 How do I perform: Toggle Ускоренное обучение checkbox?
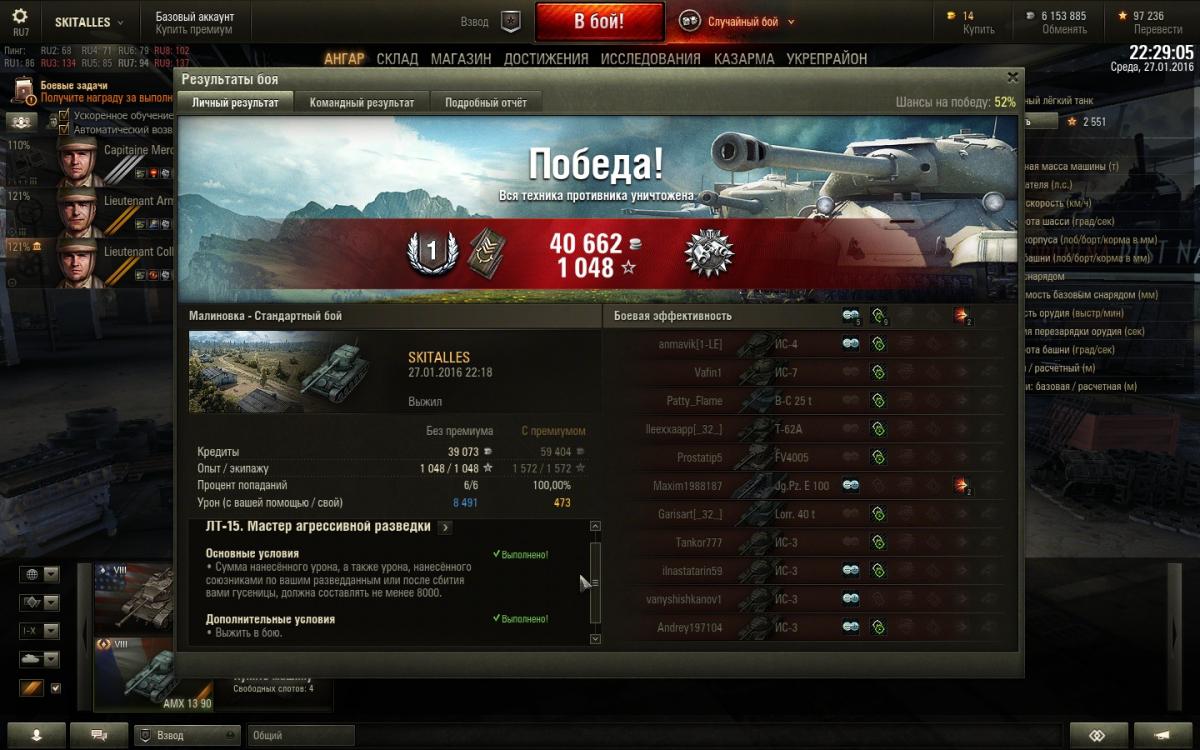coord(64,116)
